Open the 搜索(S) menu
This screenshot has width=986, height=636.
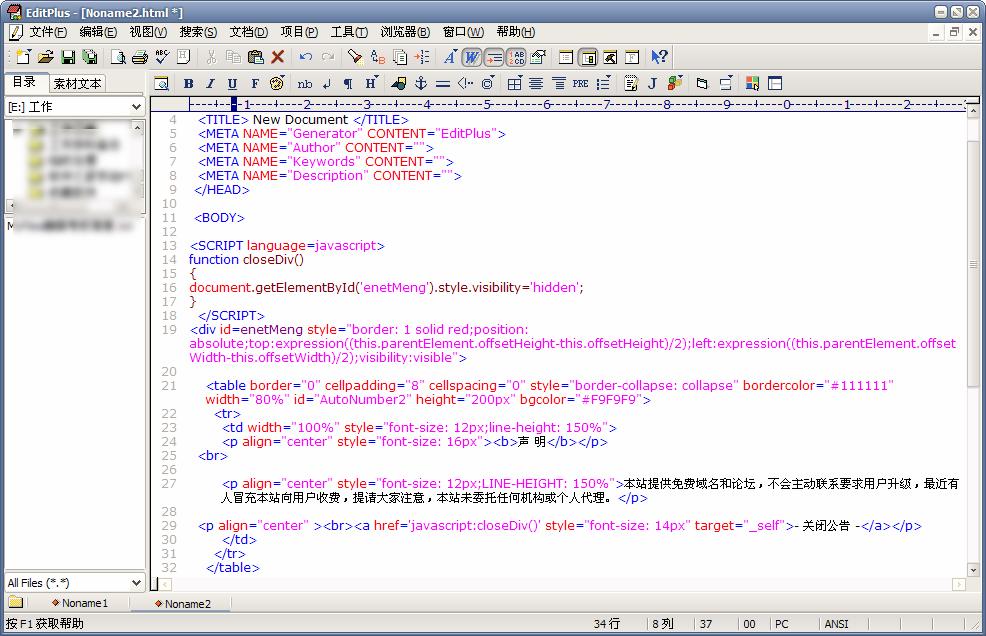200,32
